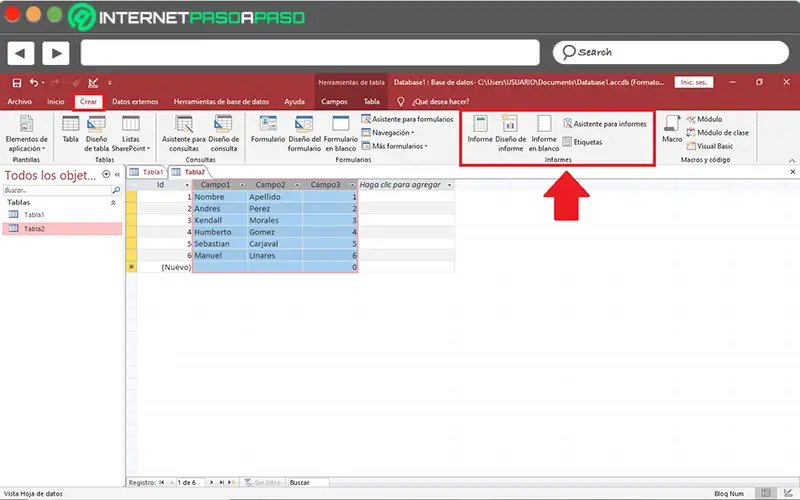Click the Macro icon
Image resolution: width=800 pixels, height=500 pixels.
coord(672,129)
